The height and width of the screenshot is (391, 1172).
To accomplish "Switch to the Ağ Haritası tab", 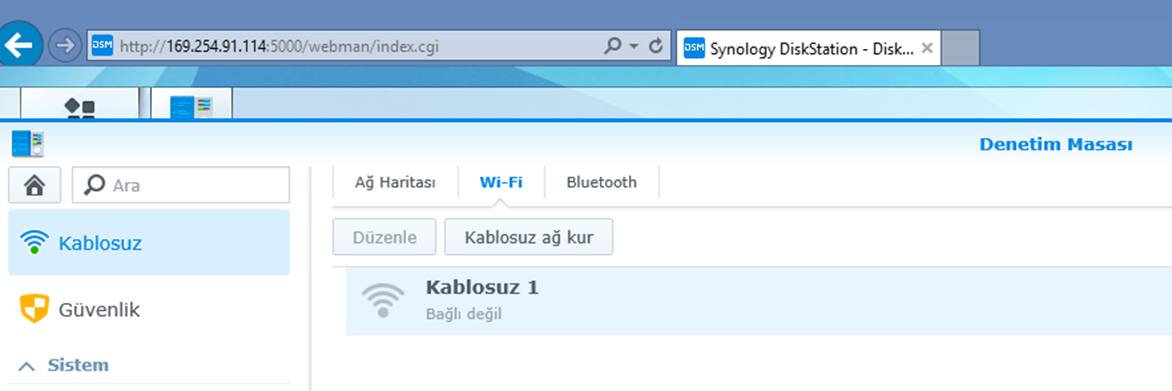I will (x=395, y=182).
